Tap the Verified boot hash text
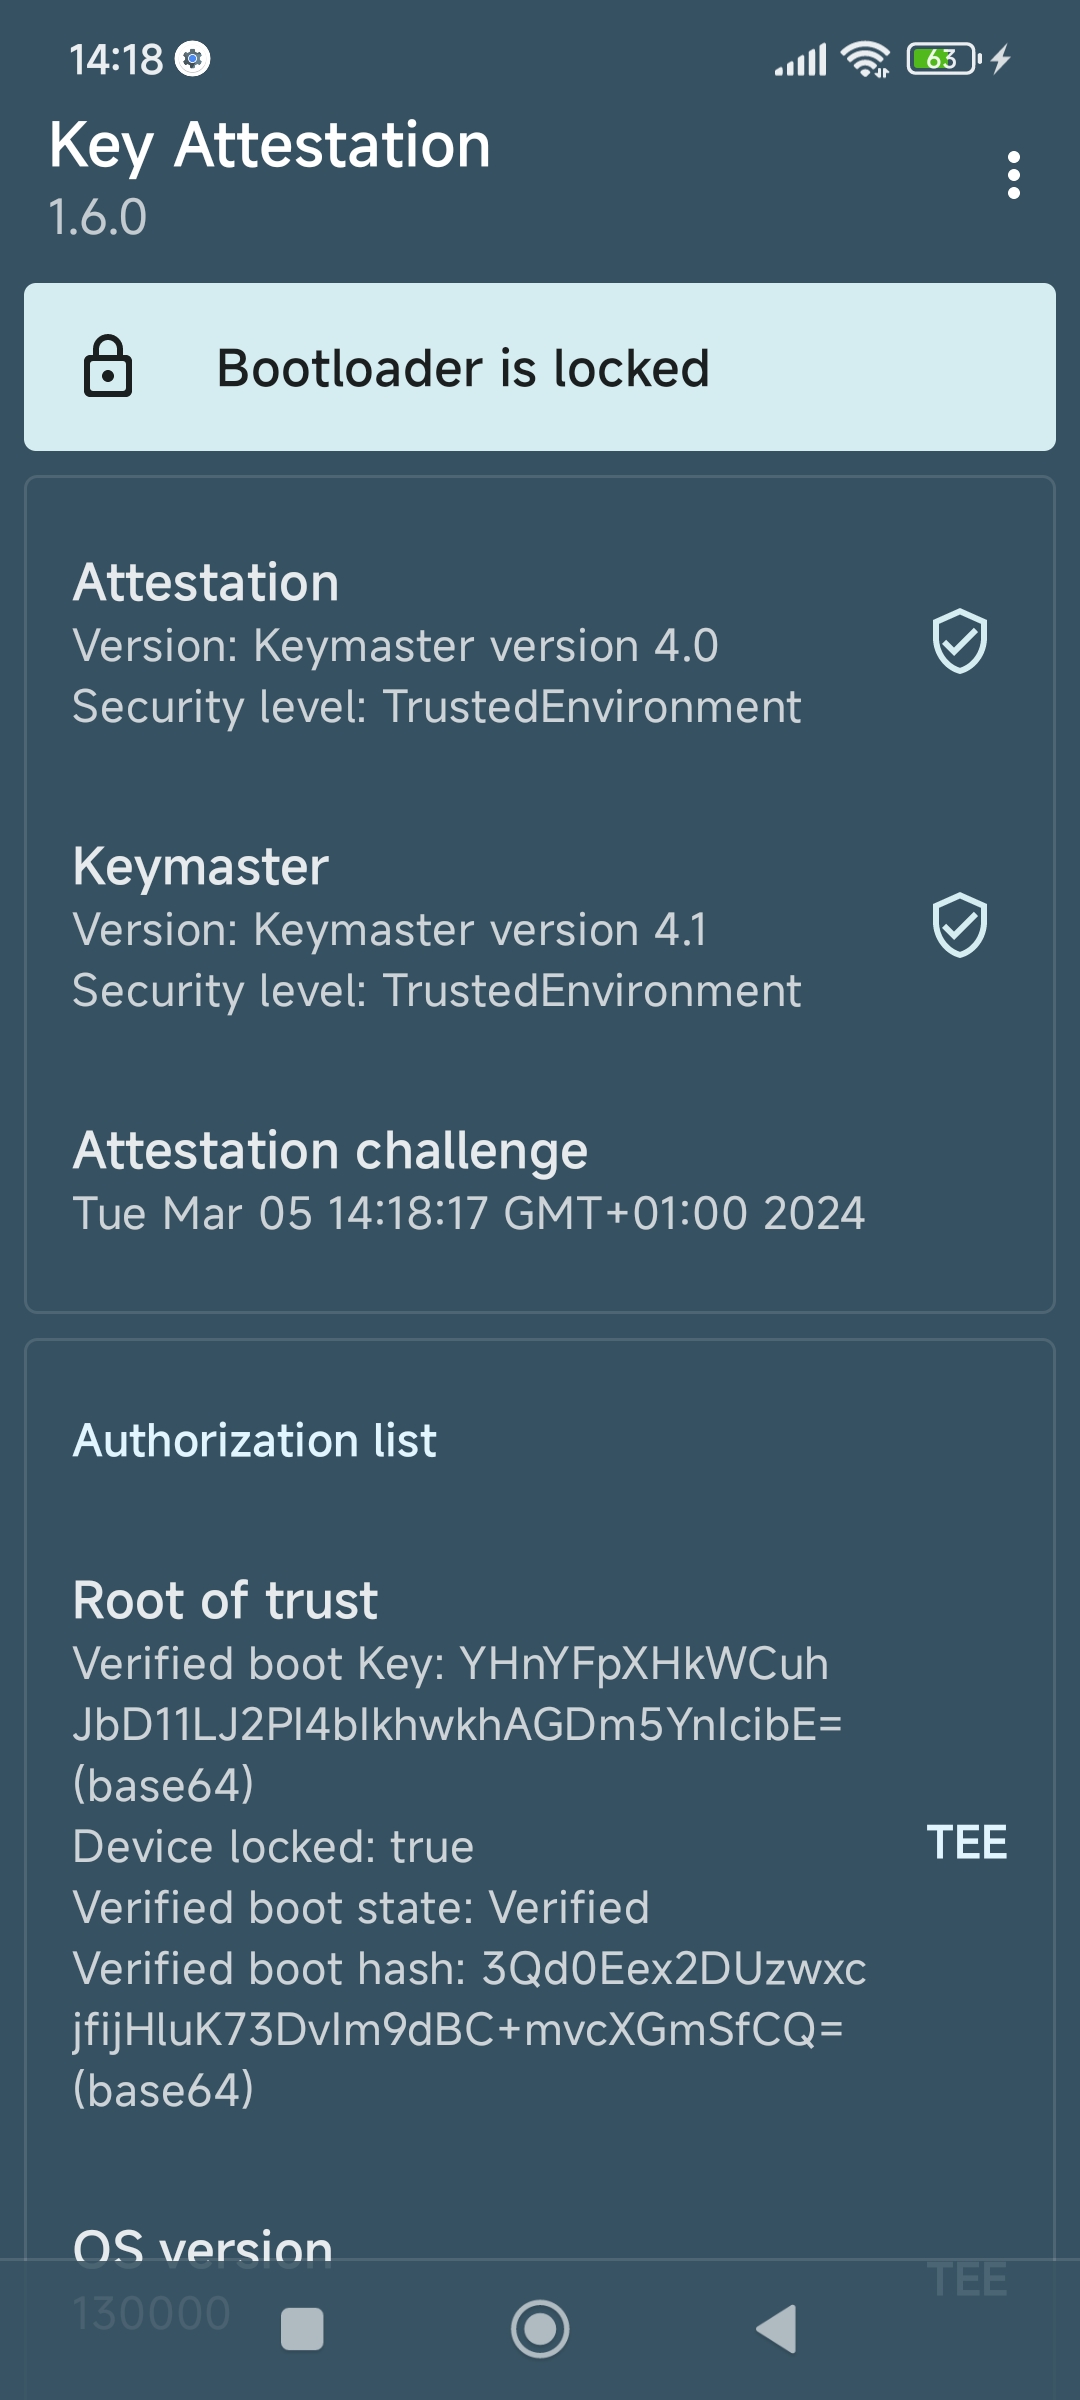This screenshot has width=1080, height=2400. tap(470, 2030)
